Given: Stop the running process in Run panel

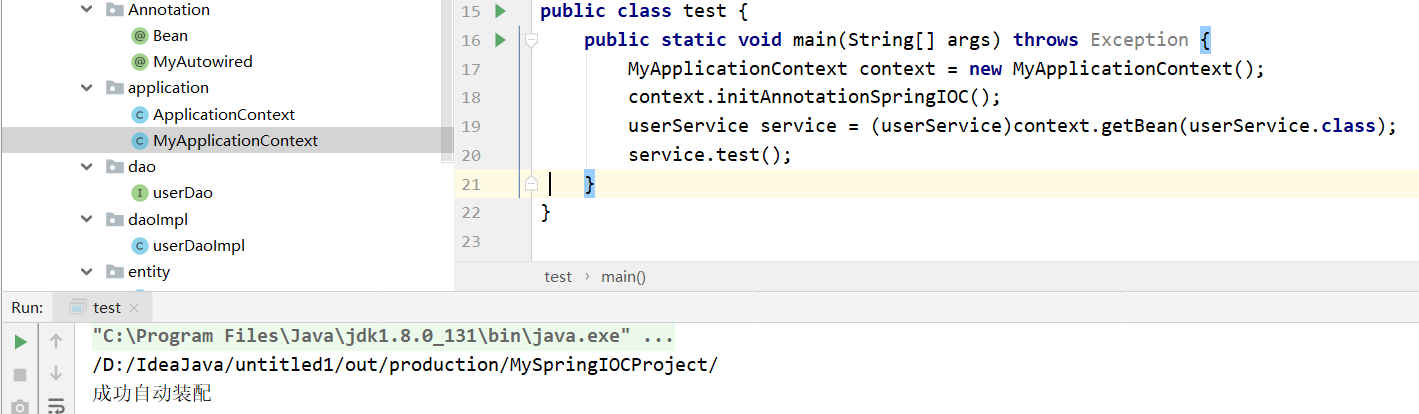Looking at the screenshot, I should [x=20, y=374].
